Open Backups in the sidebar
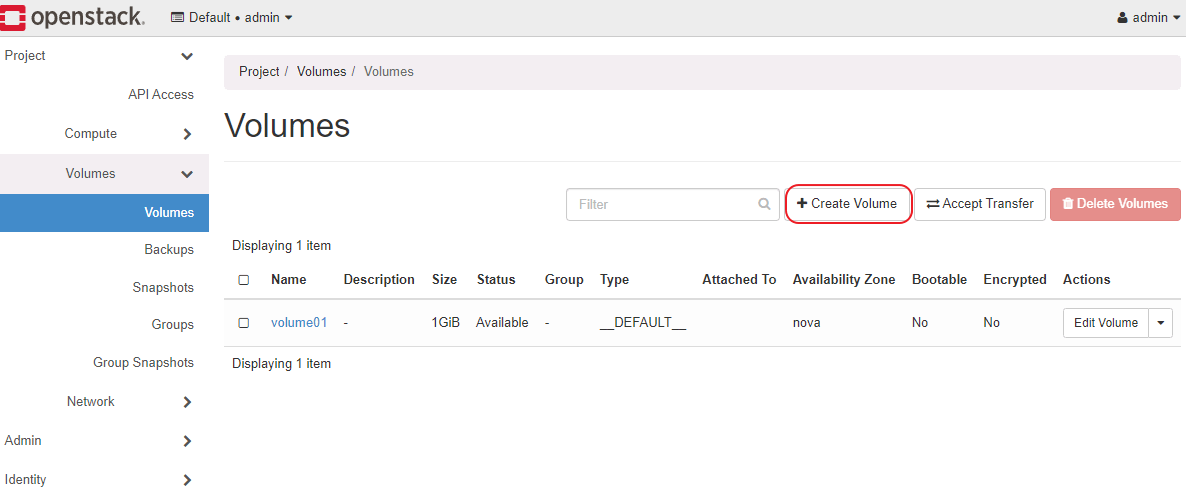Image resolution: width=1186 pixels, height=497 pixels. pyautogui.click(x=168, y=249)
